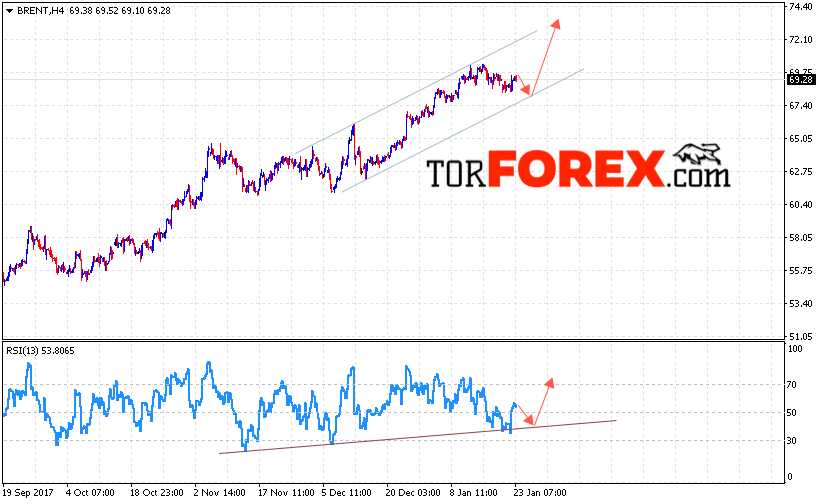The height and width of the screenshot is (504, 824).
Task: Click the RSI 70 level label
Action: [x=791, y=385]
